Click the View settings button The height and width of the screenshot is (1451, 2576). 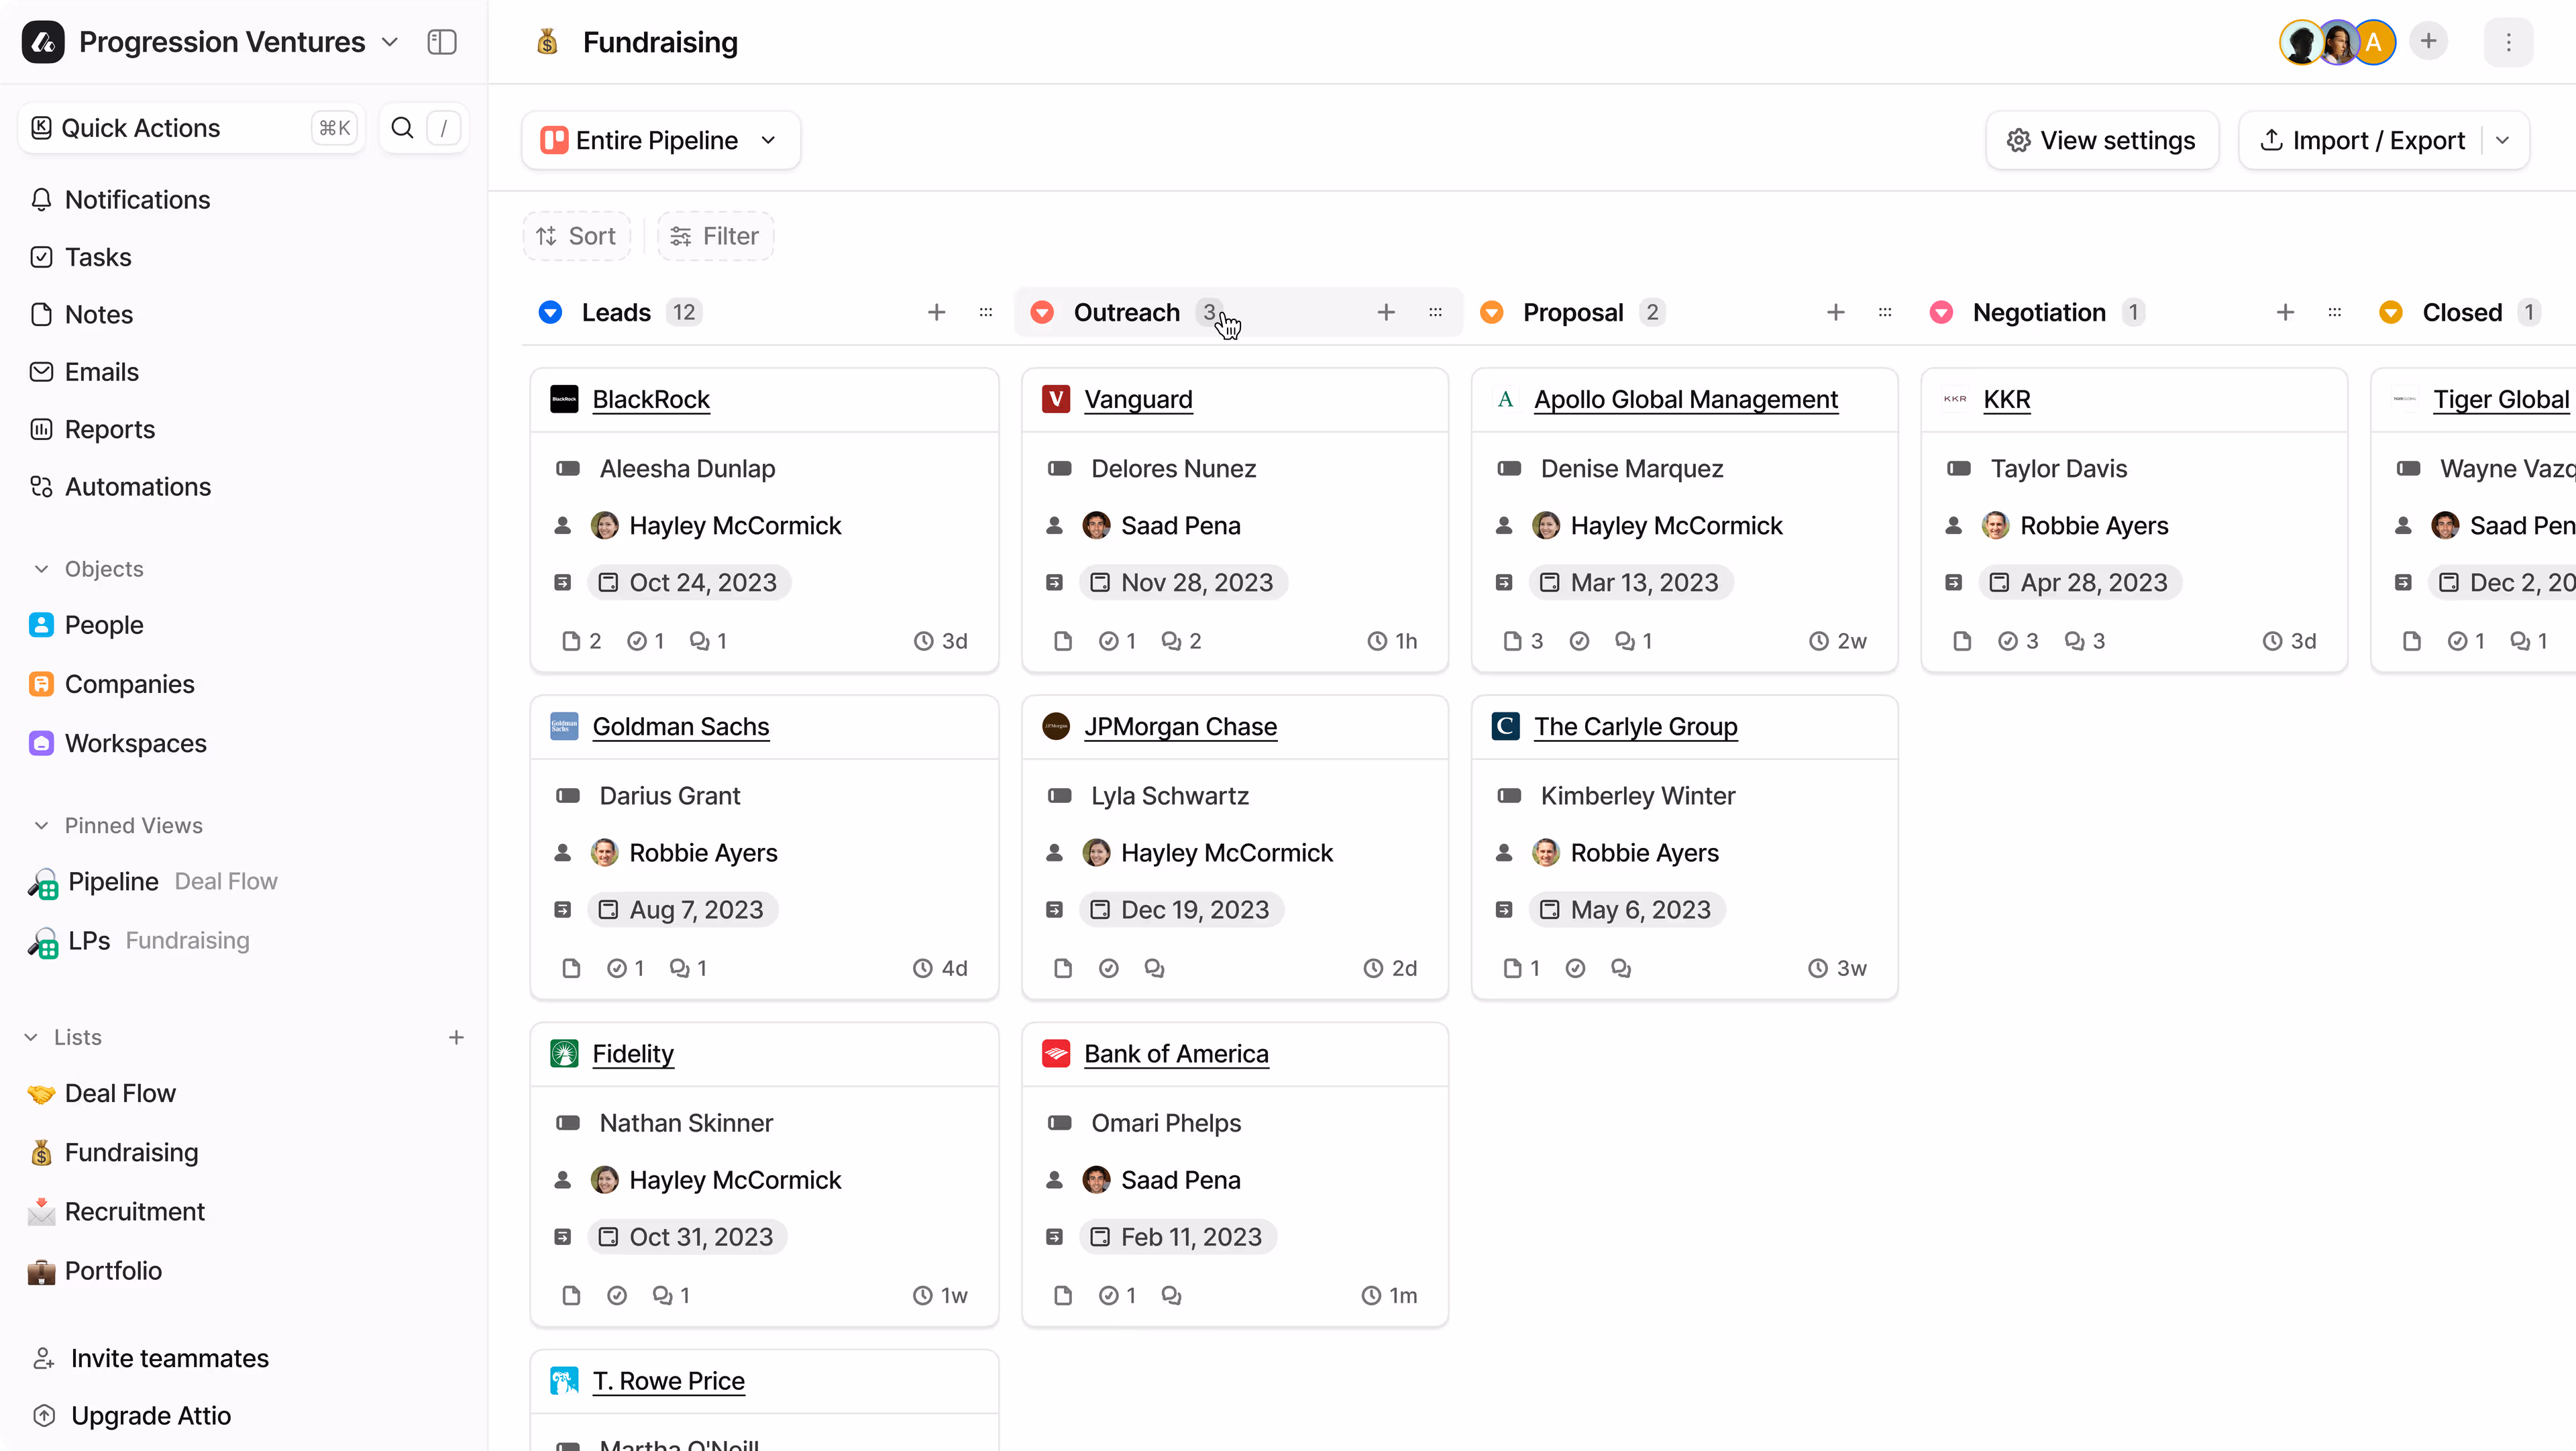coord(2102,140)
